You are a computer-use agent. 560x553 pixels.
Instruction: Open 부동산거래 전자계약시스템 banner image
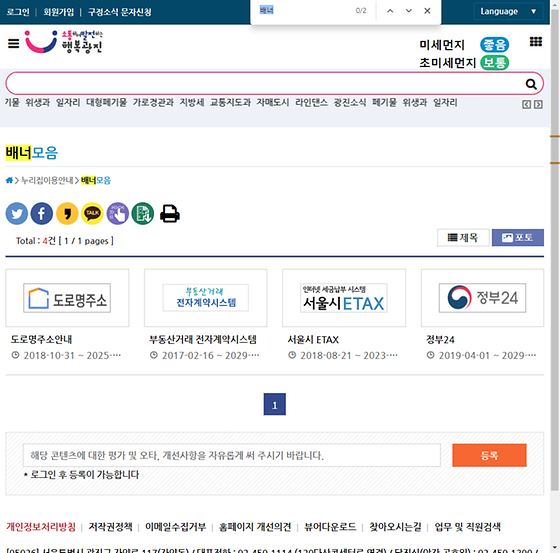click(206, 298)
